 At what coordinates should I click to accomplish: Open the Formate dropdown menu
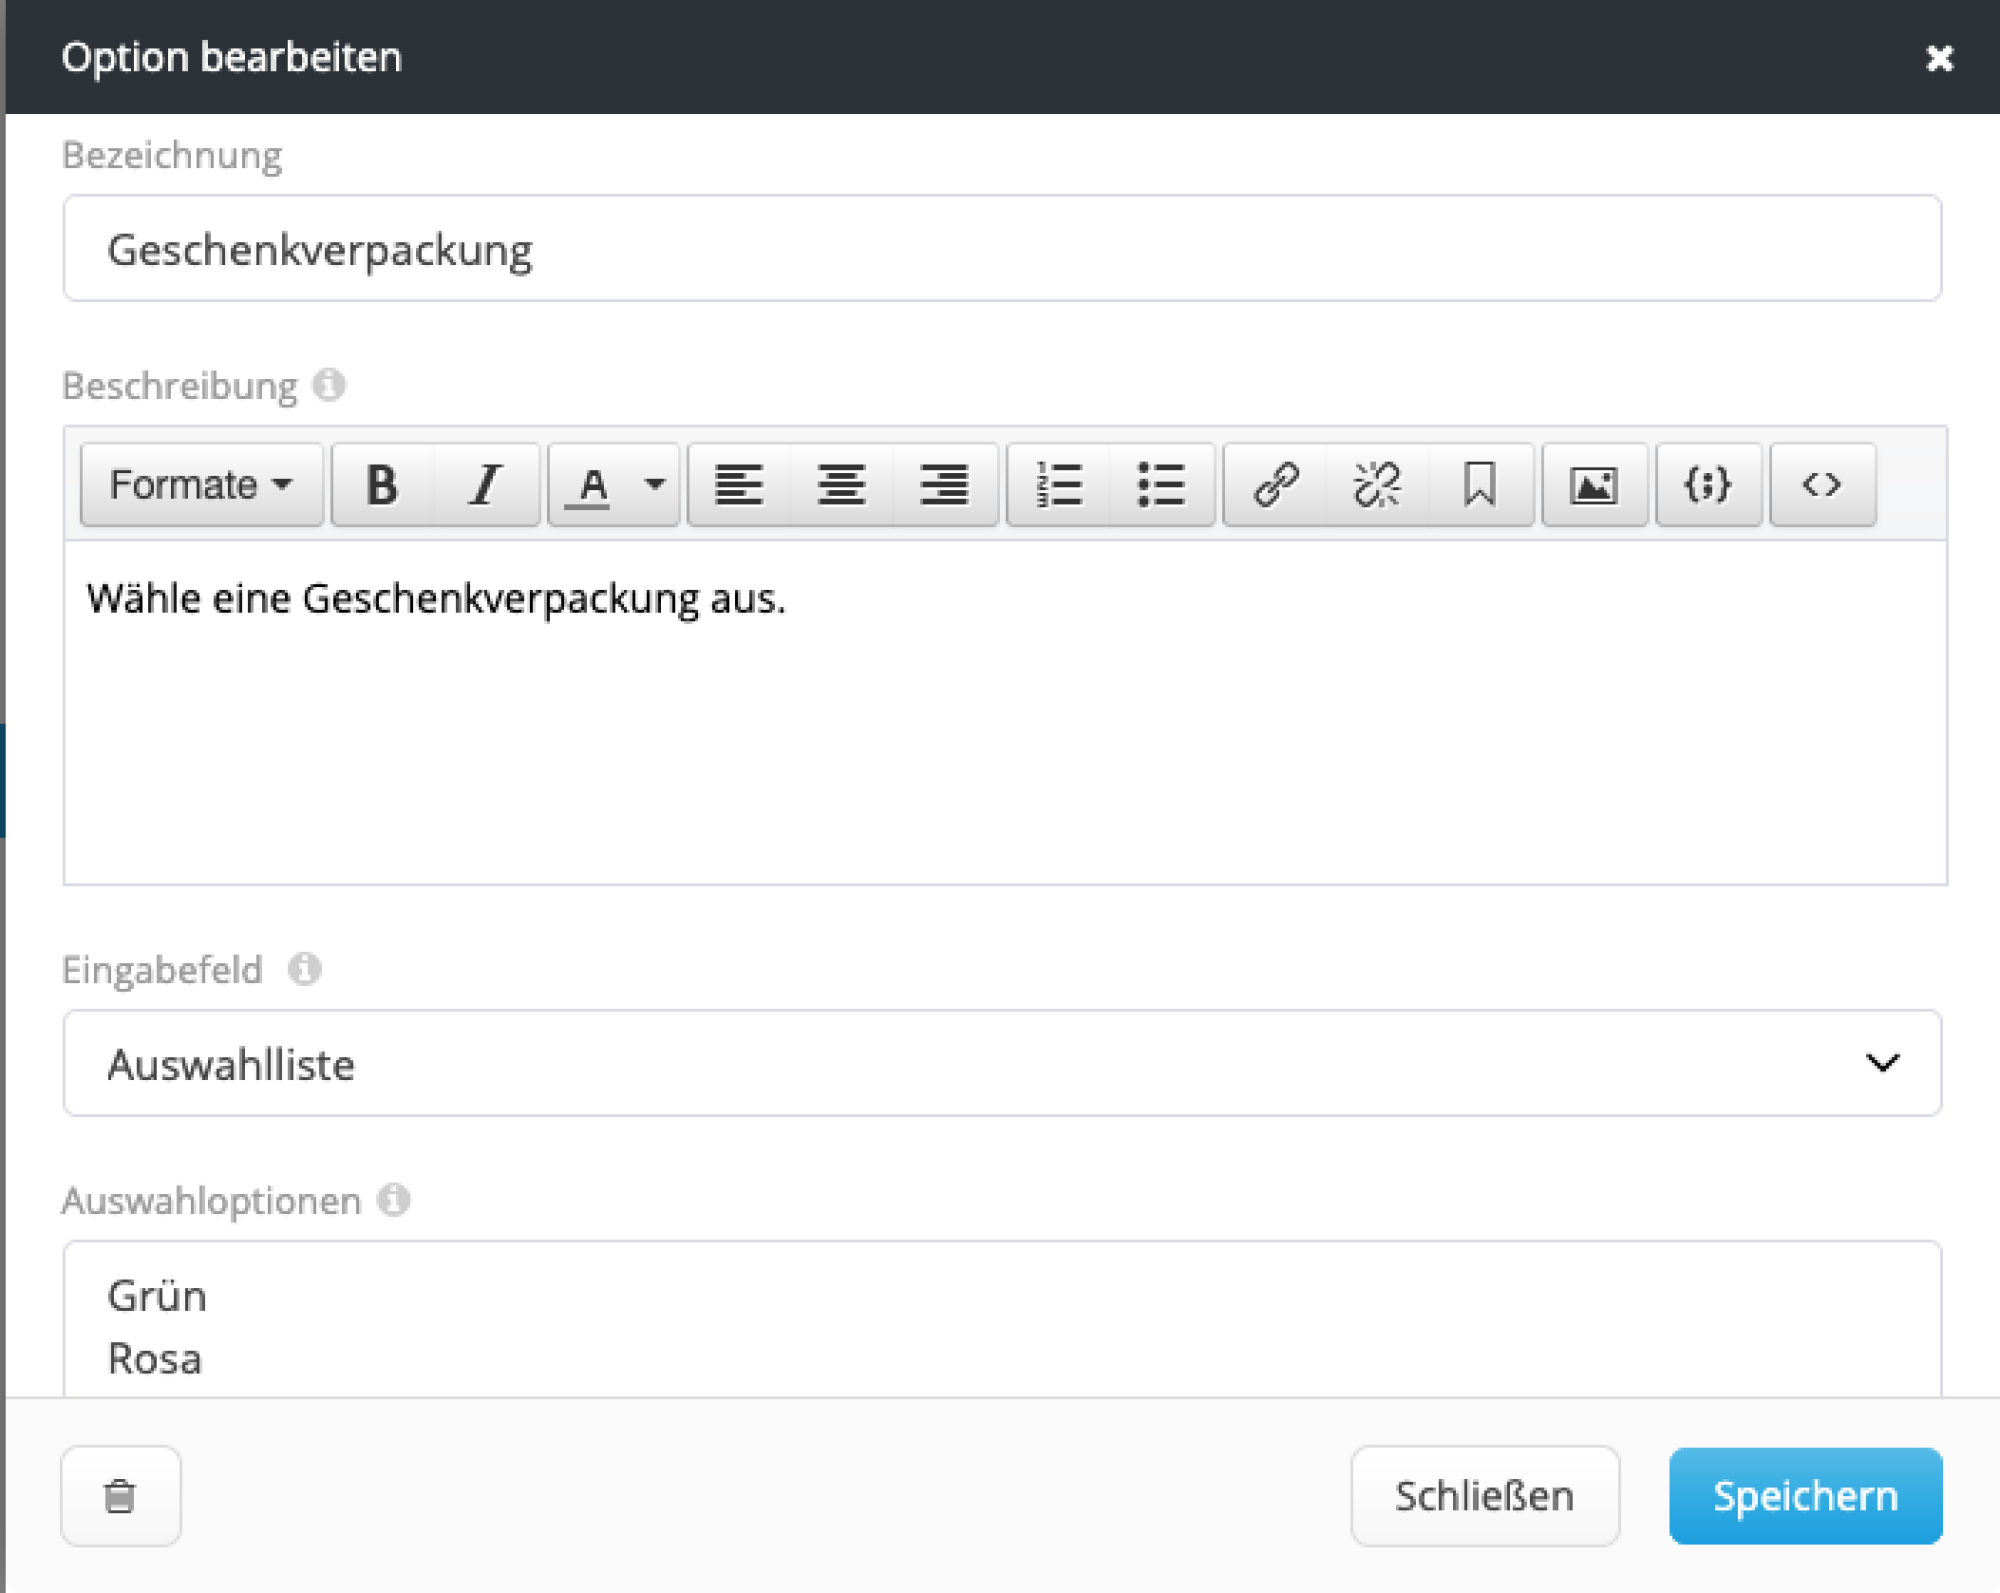pyautogui.click(x=201, y=485)
